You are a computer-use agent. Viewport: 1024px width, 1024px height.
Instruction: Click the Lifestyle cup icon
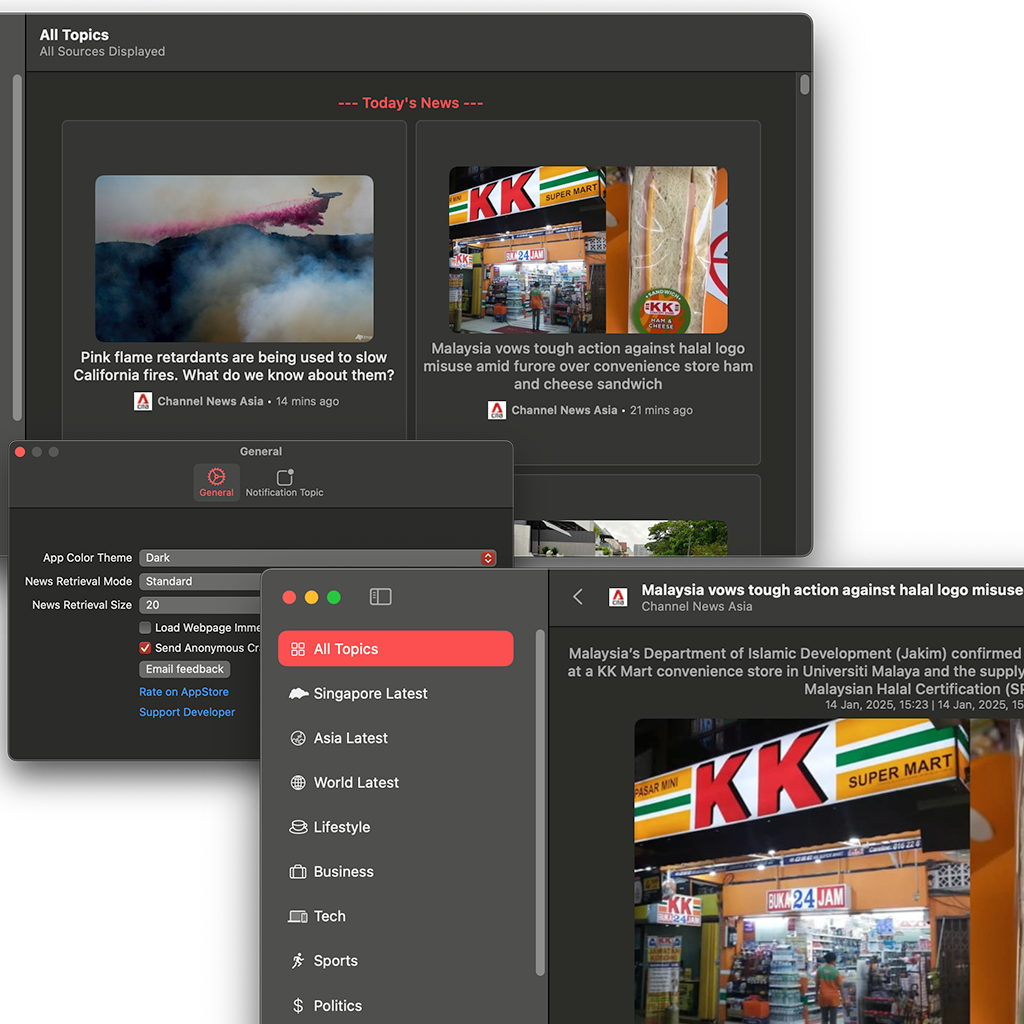(298, 827)
